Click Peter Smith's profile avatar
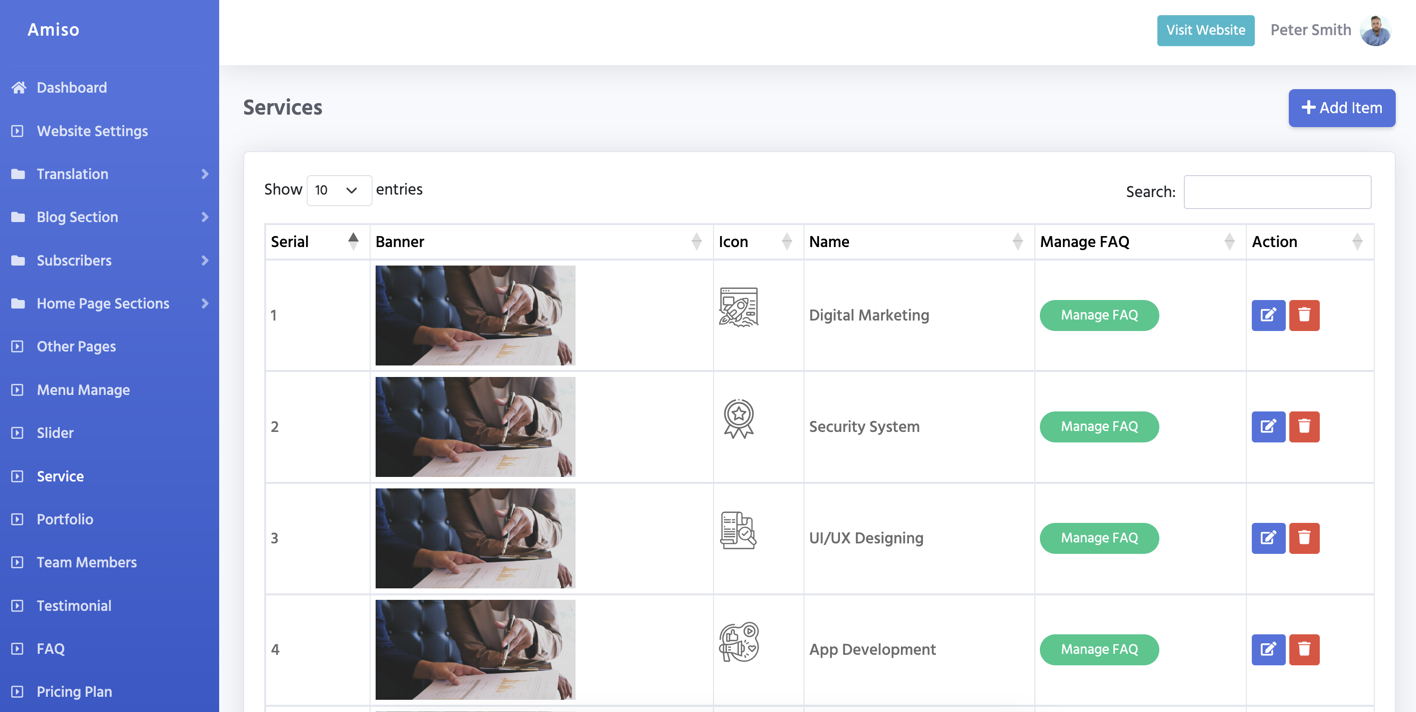The height and width of the screenshot is (712, 1416). coord(1376,30)
